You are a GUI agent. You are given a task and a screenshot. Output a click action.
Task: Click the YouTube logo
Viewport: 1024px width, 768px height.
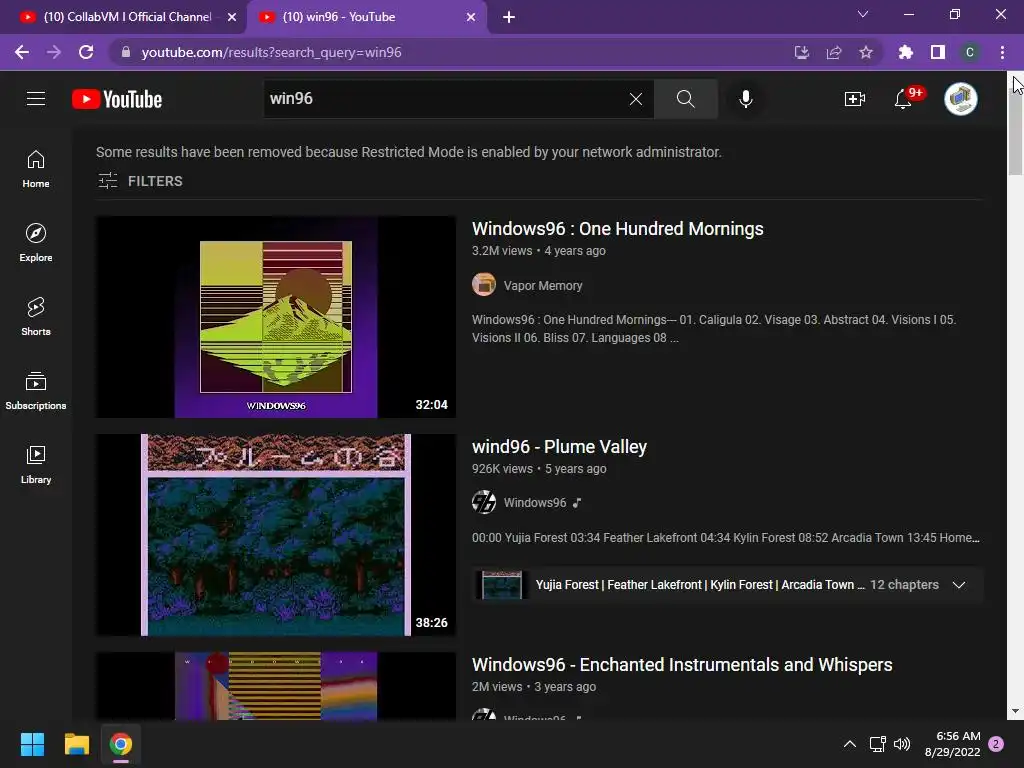tap(117, 99)
